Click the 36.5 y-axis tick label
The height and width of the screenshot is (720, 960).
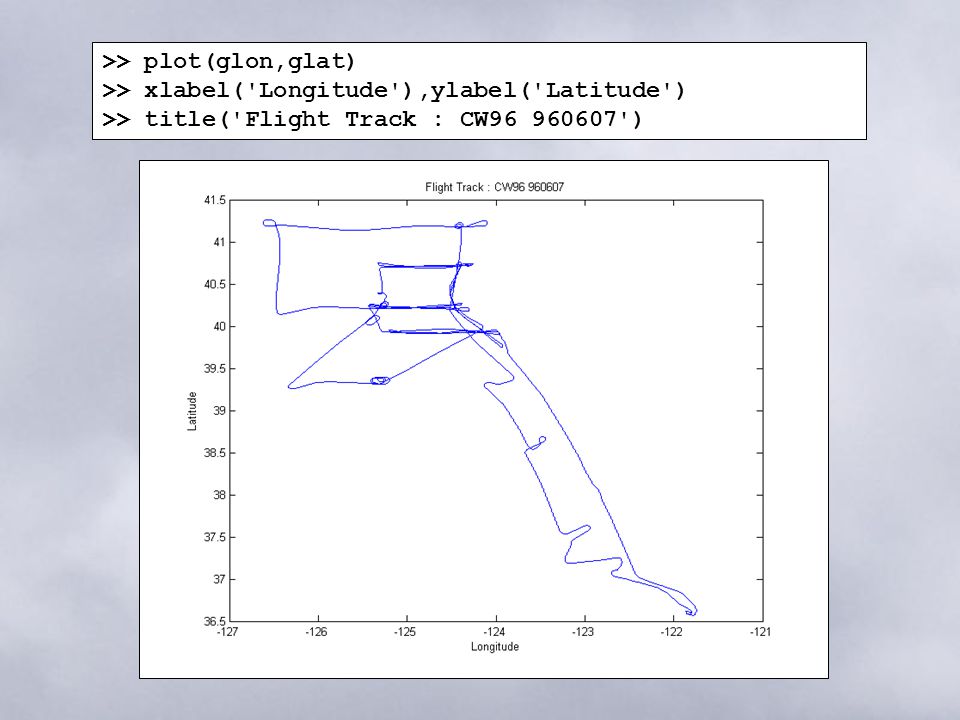215,621
